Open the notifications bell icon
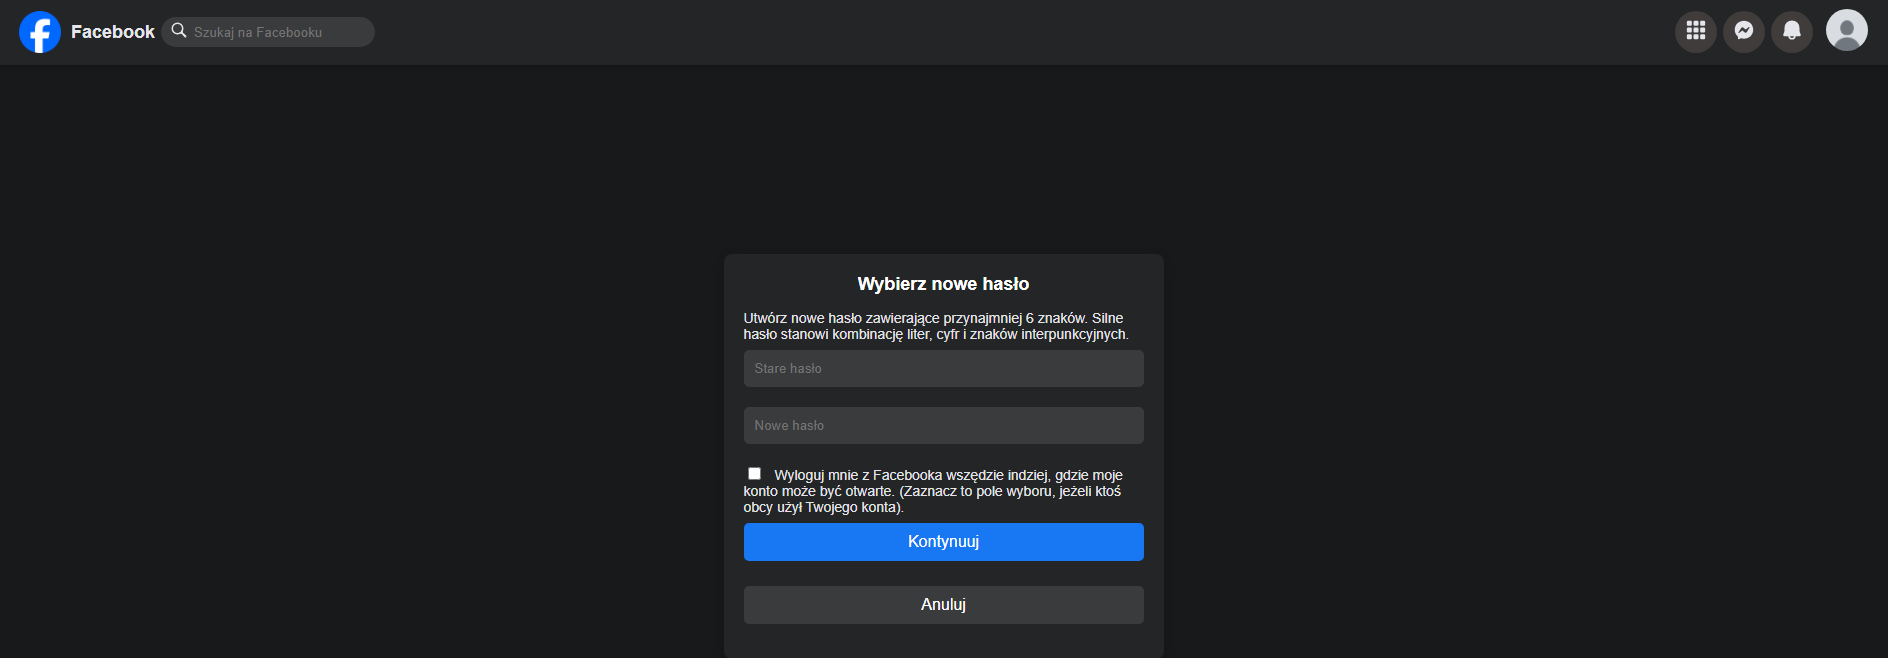Screen dimensions: 1888x658 click(x=1792, y=31)
